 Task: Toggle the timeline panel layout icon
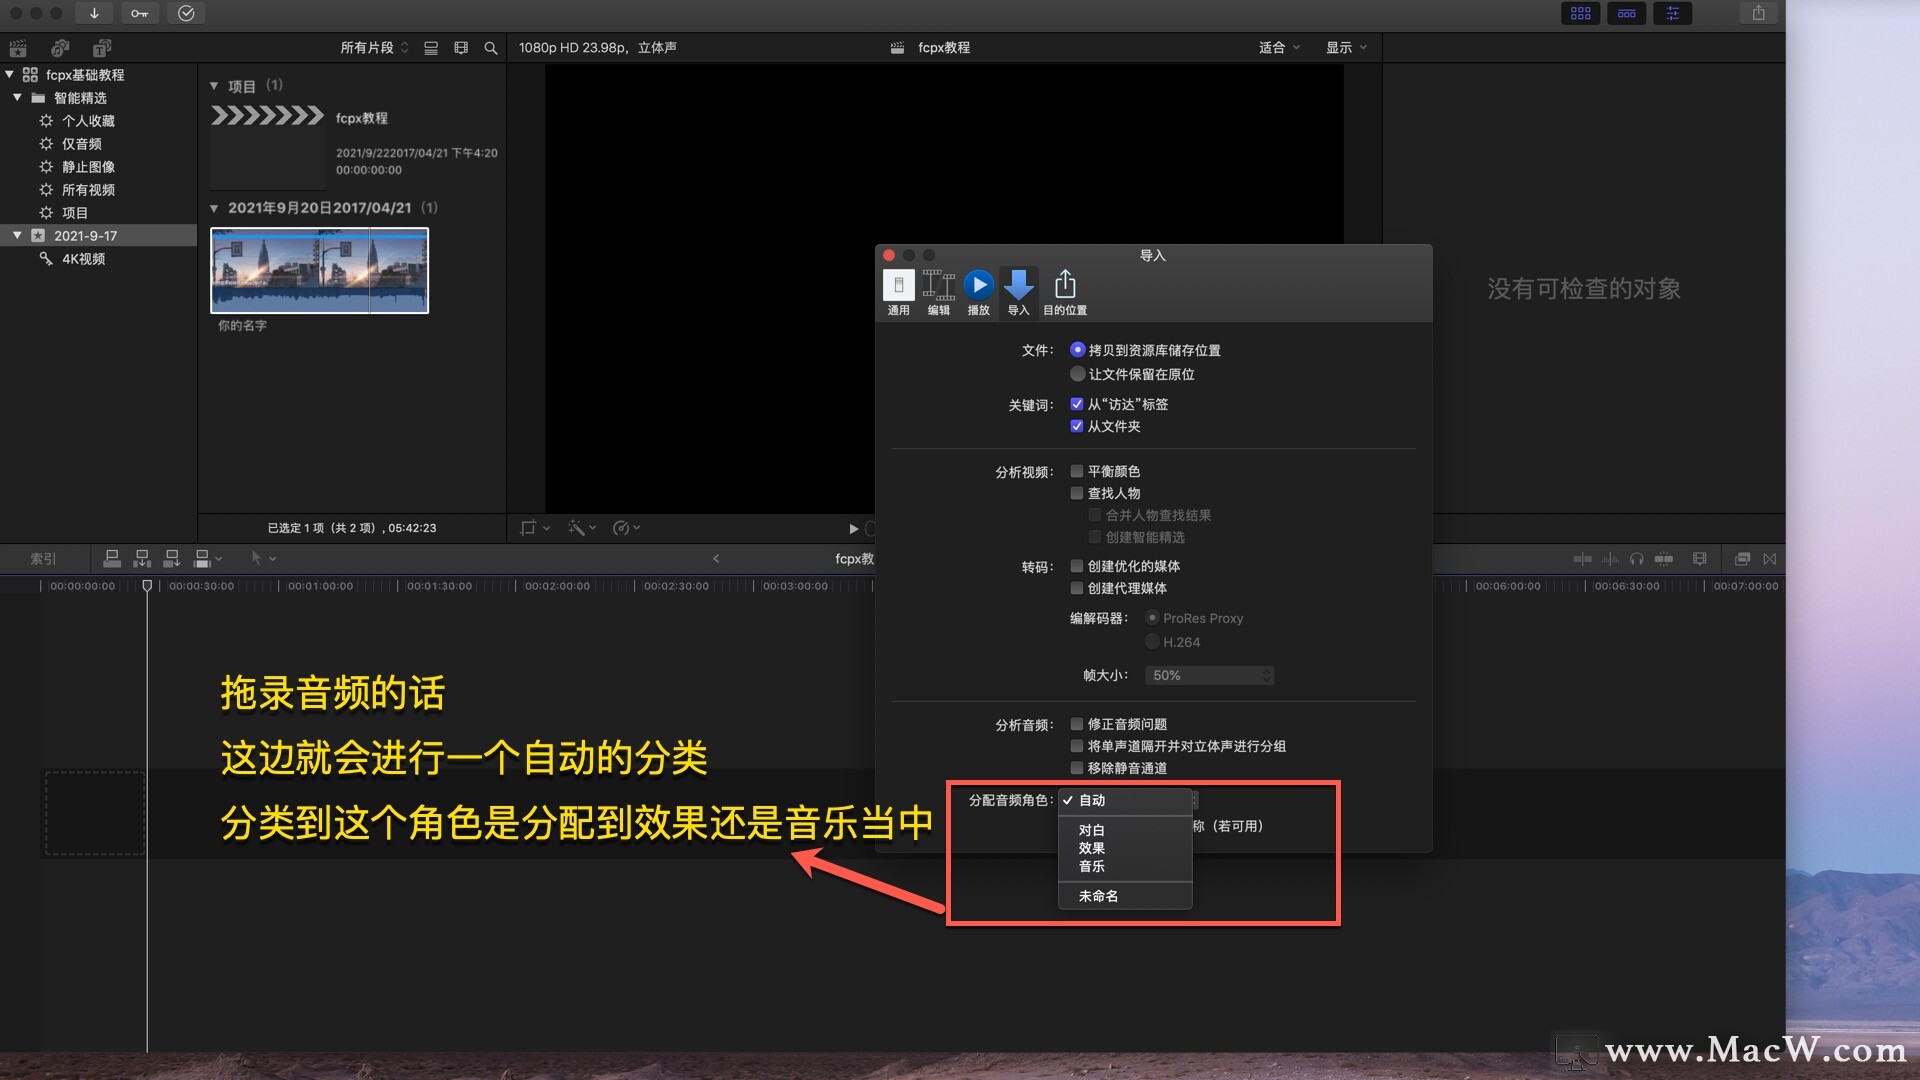click(1626, 13)
